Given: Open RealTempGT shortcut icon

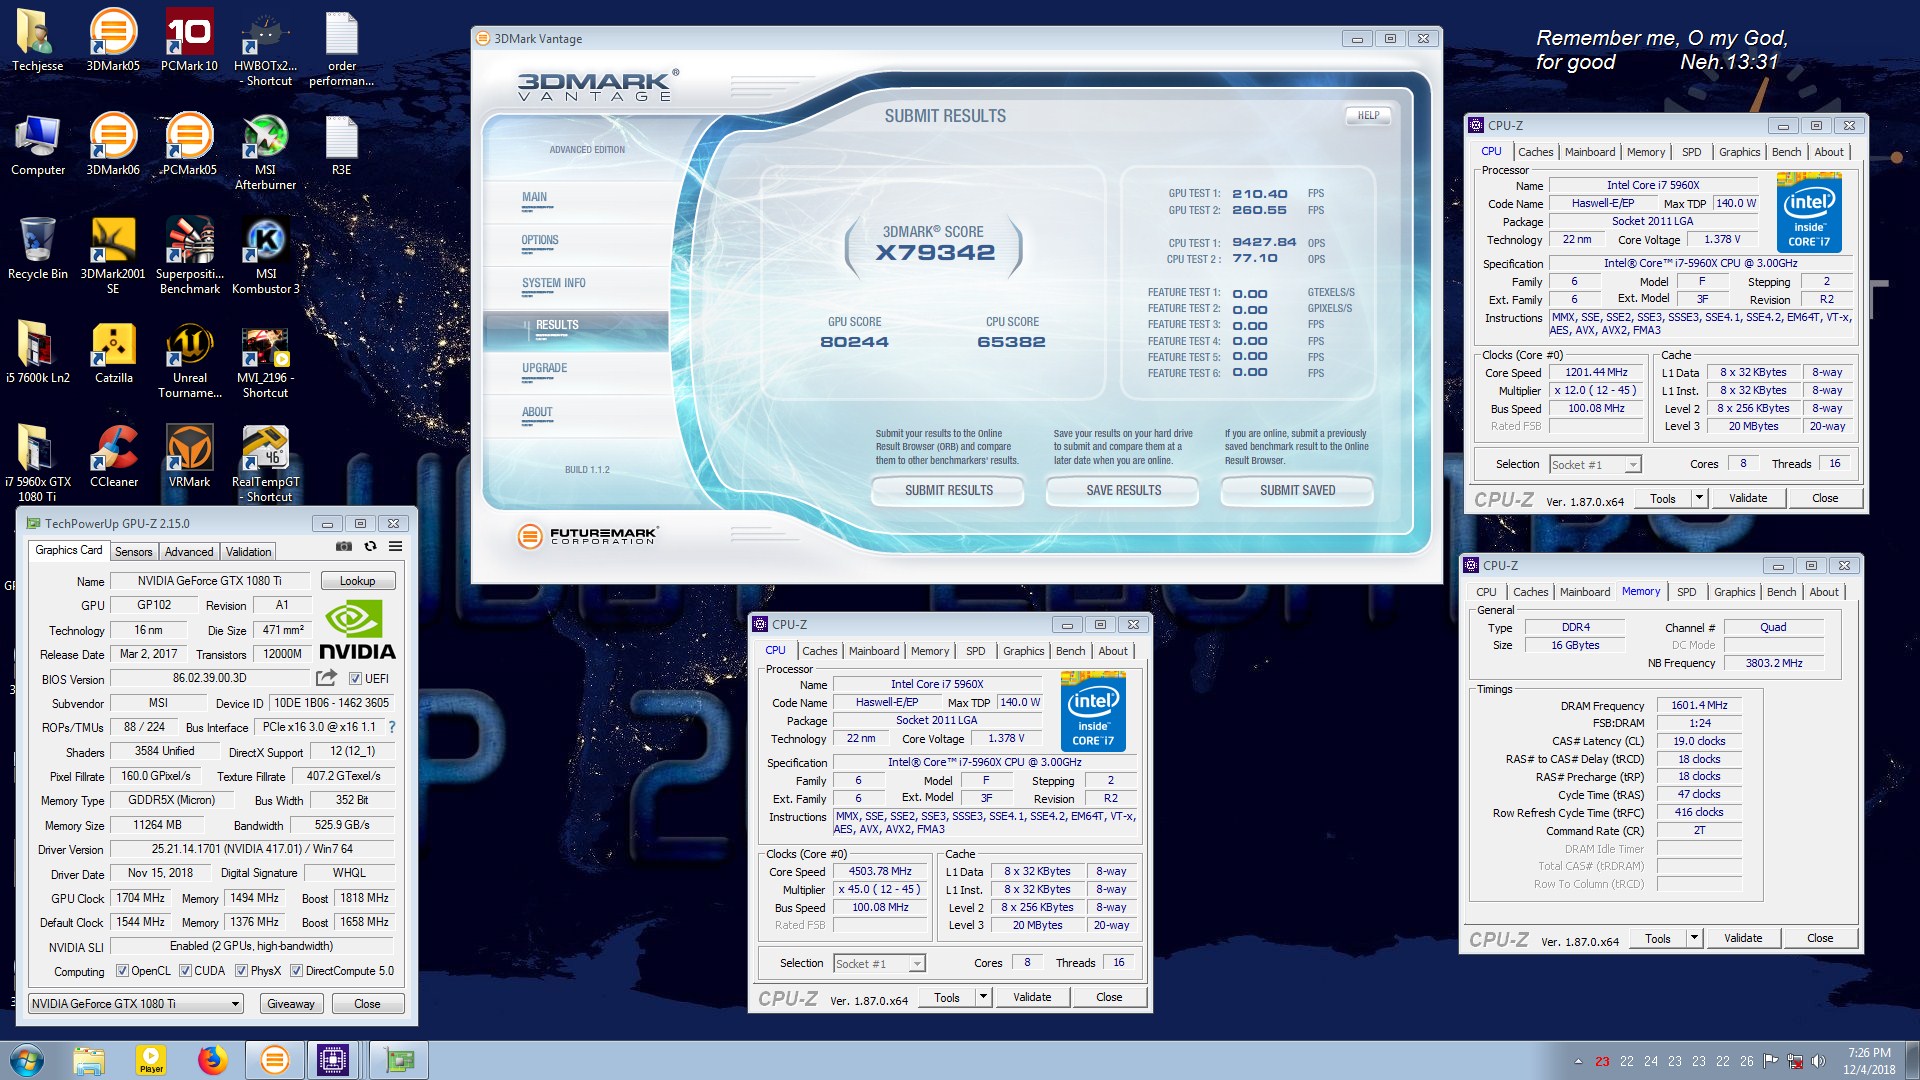Looking at the screenshot, I should (x=265, y=463).
